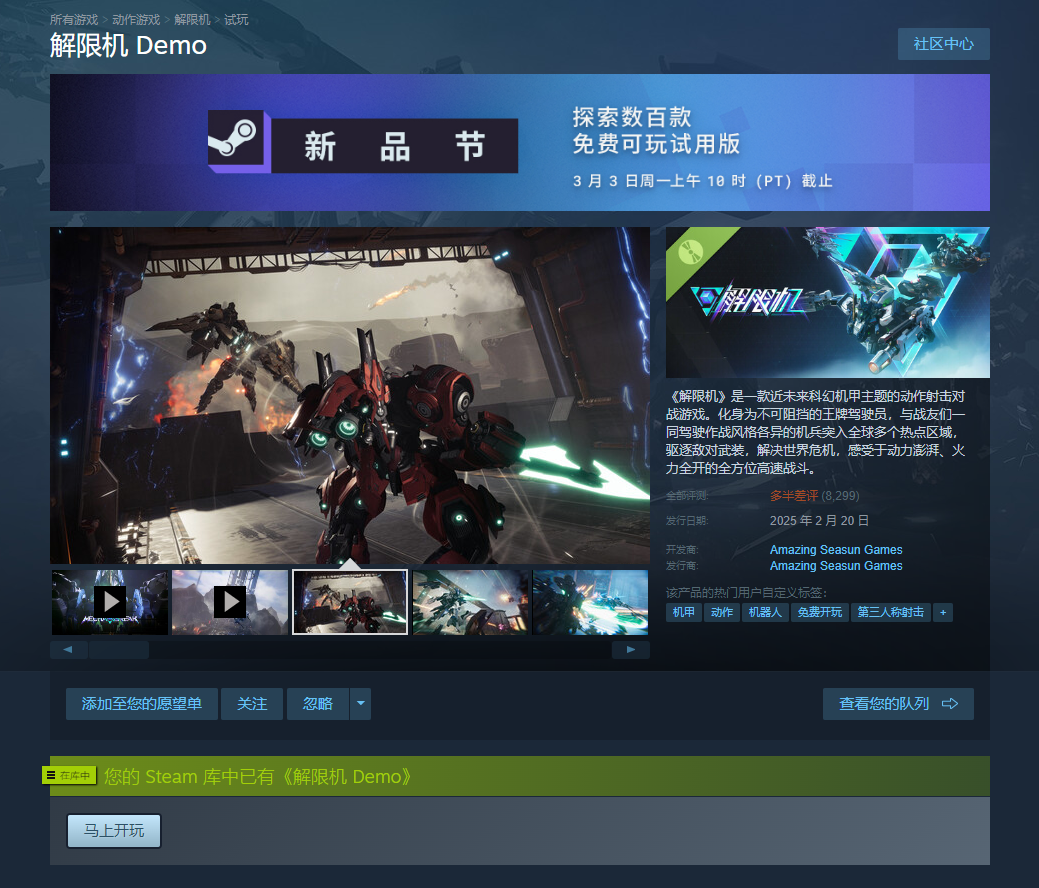Open the Steam 新品节 banner
The height and width of the screenshot is (888, 1039).
[x=520, y=142]
